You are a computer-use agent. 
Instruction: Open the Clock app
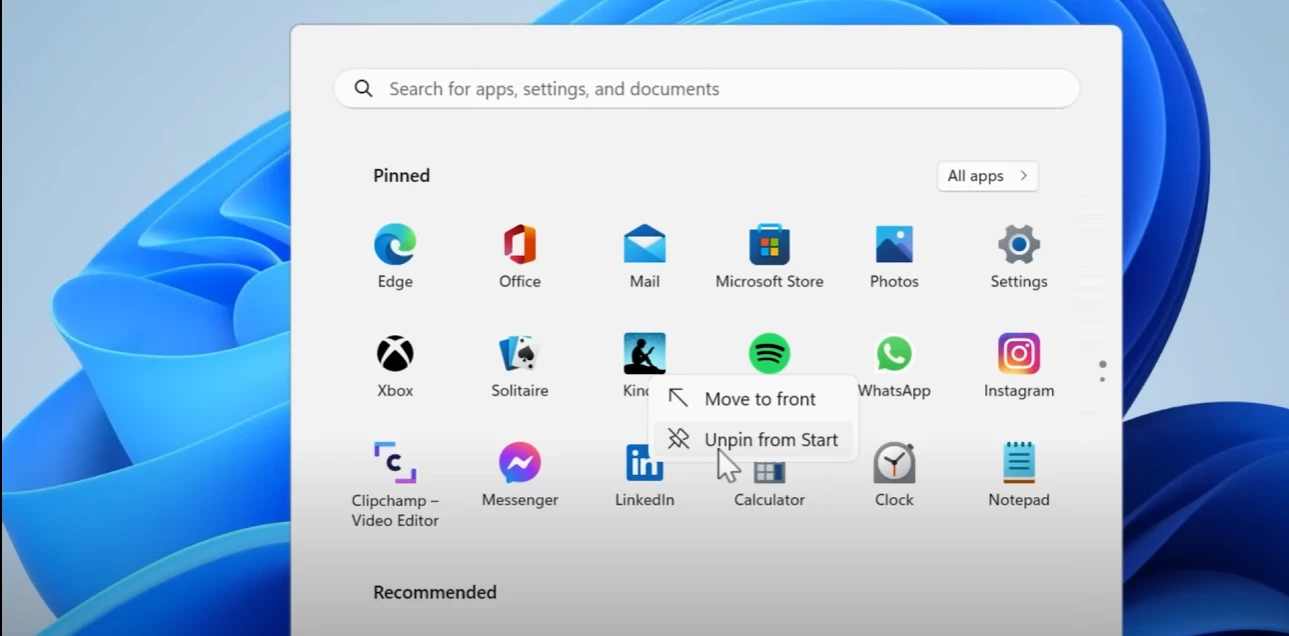point(894,464)
